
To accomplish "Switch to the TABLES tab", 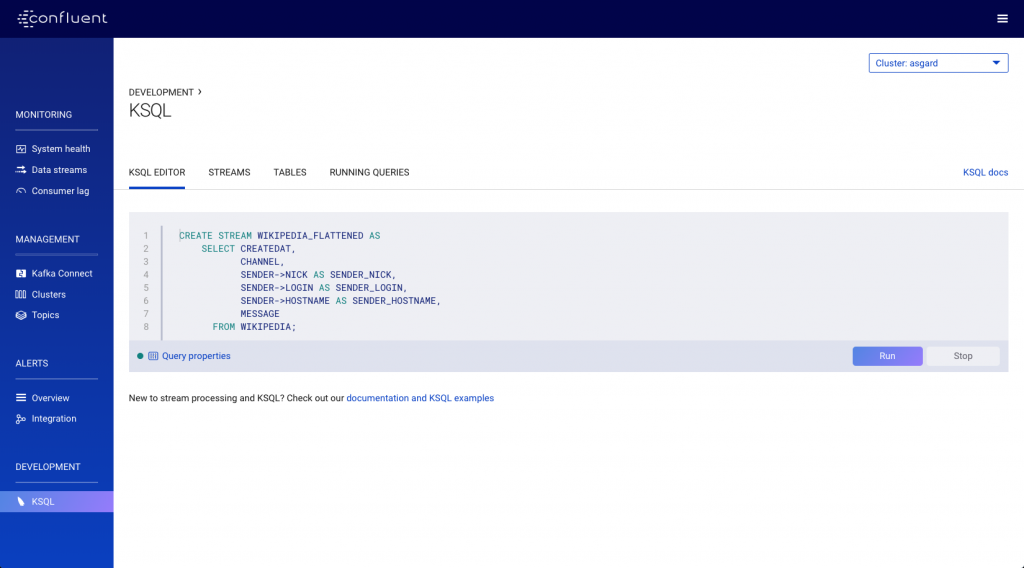I will coord(290,172).
